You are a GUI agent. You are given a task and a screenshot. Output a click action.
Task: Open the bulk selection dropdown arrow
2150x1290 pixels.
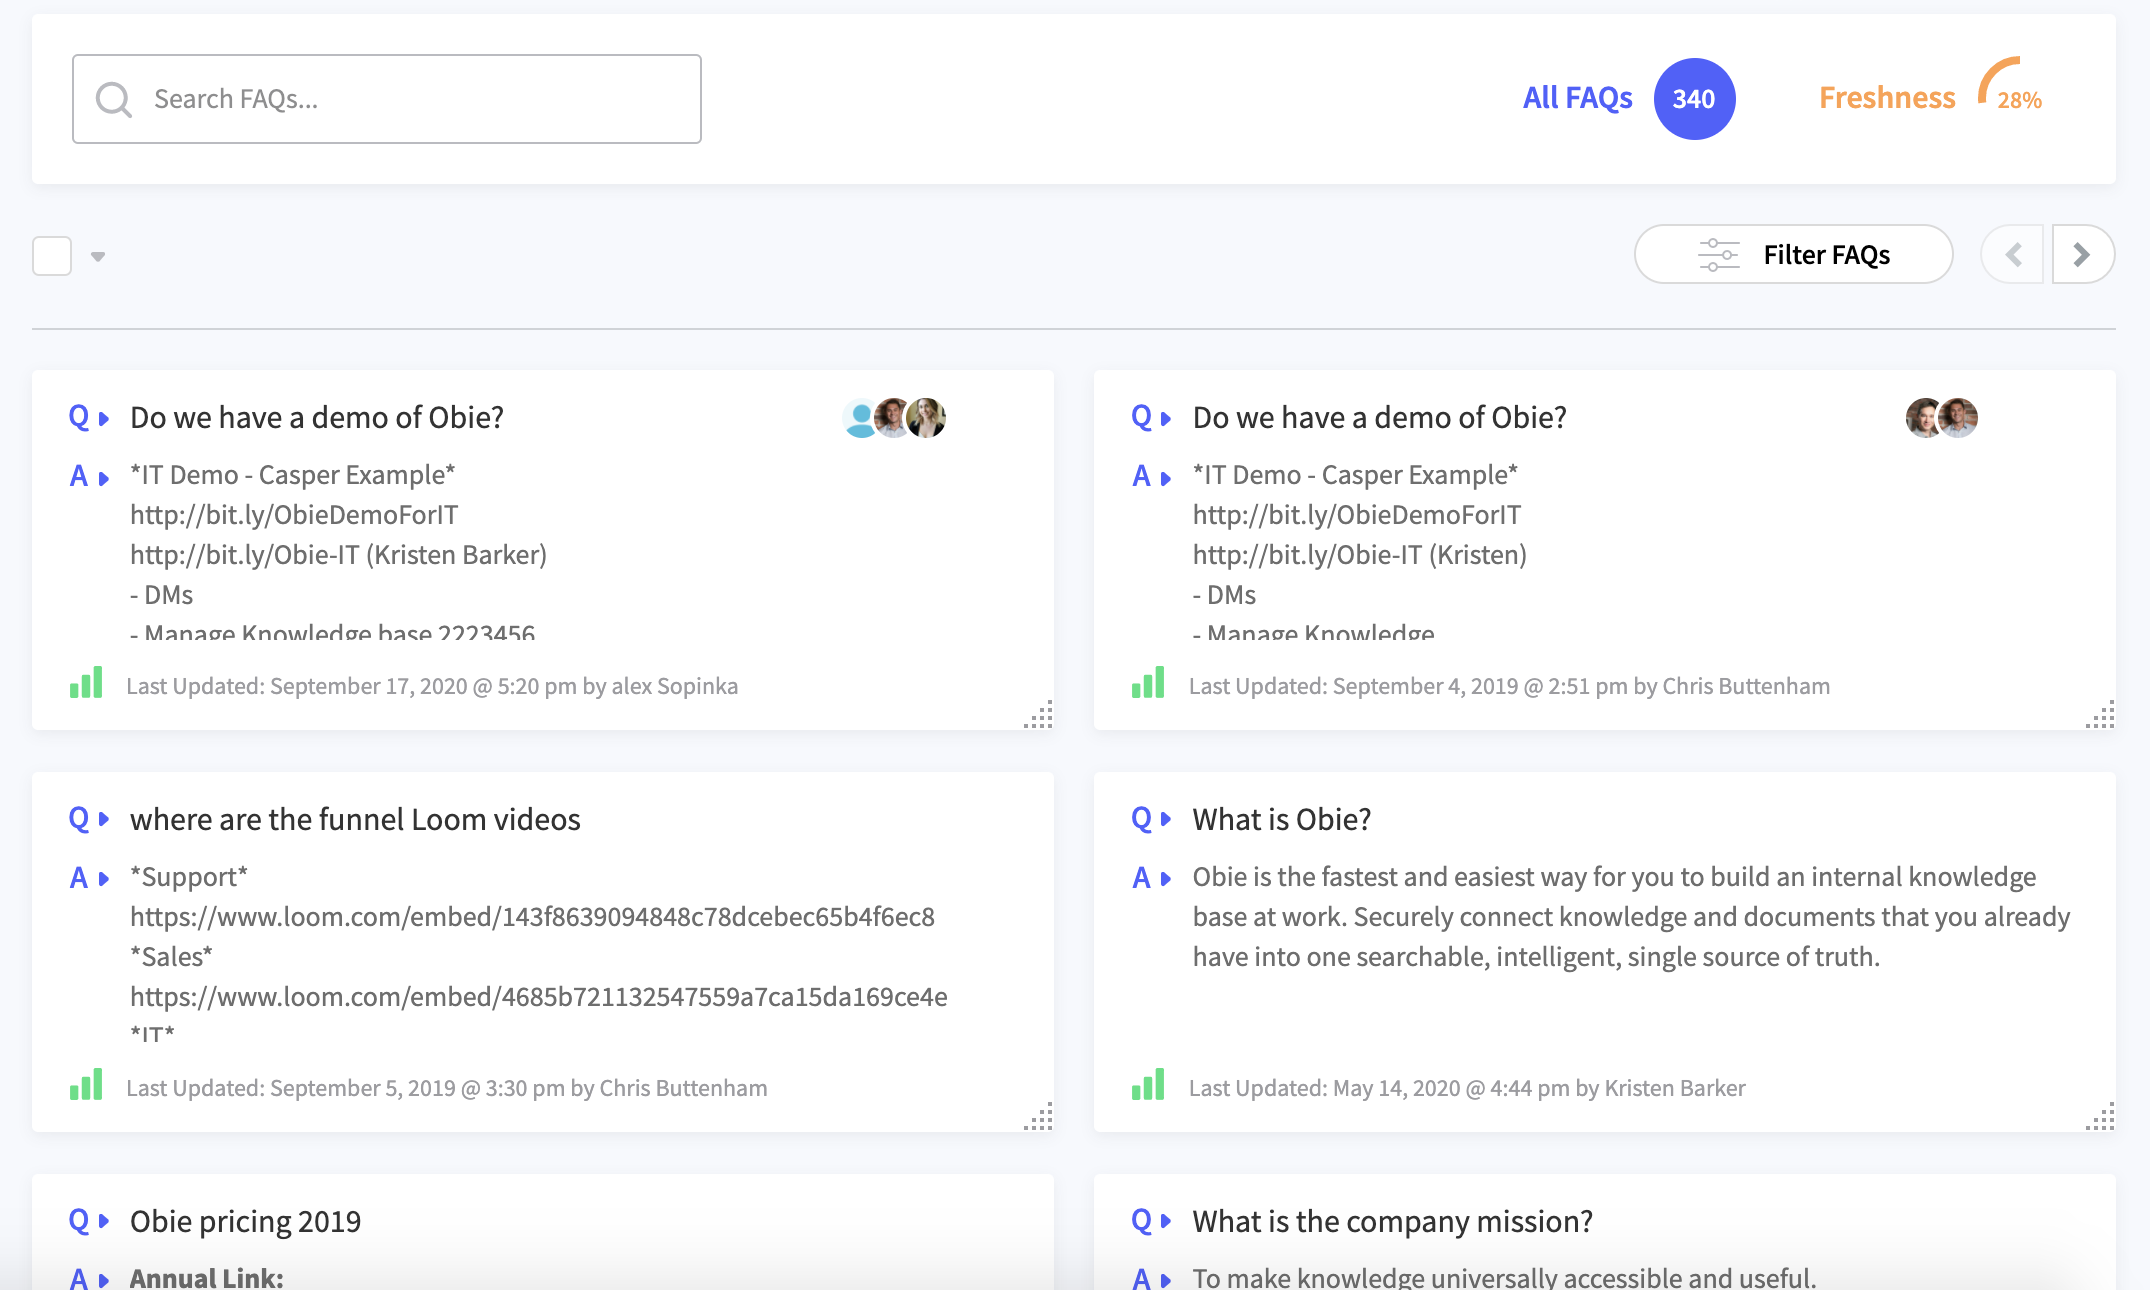click(98, 257)
